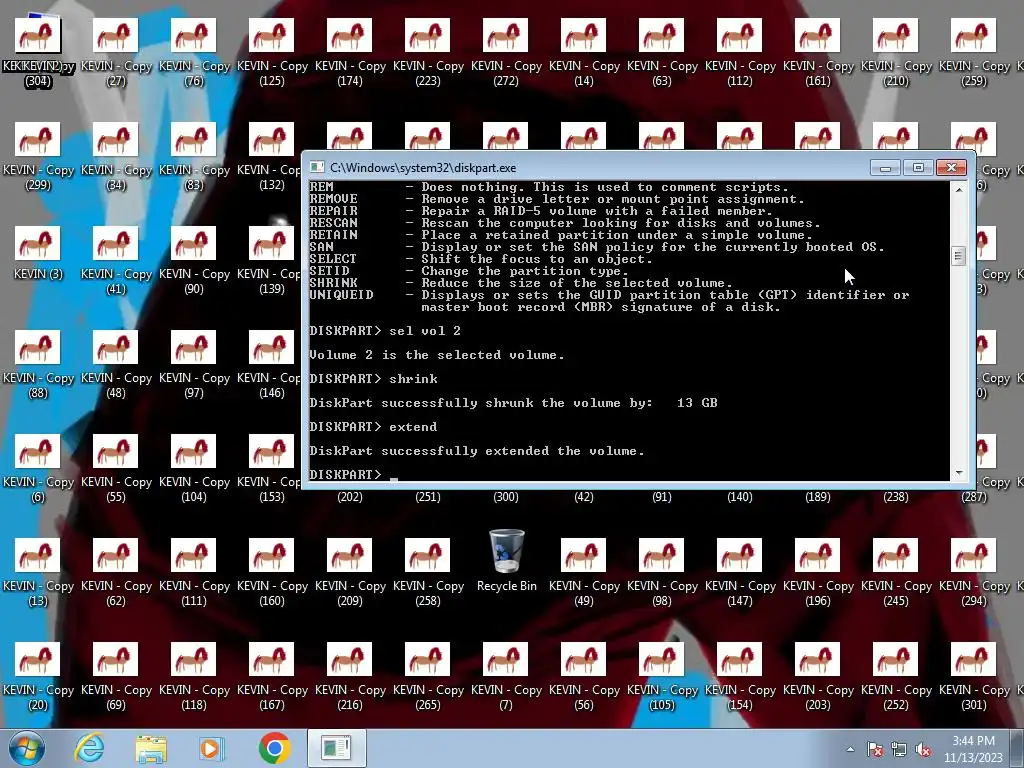
Task: Select KEVIN - Copy (20) icon
Action: [38, 676]
